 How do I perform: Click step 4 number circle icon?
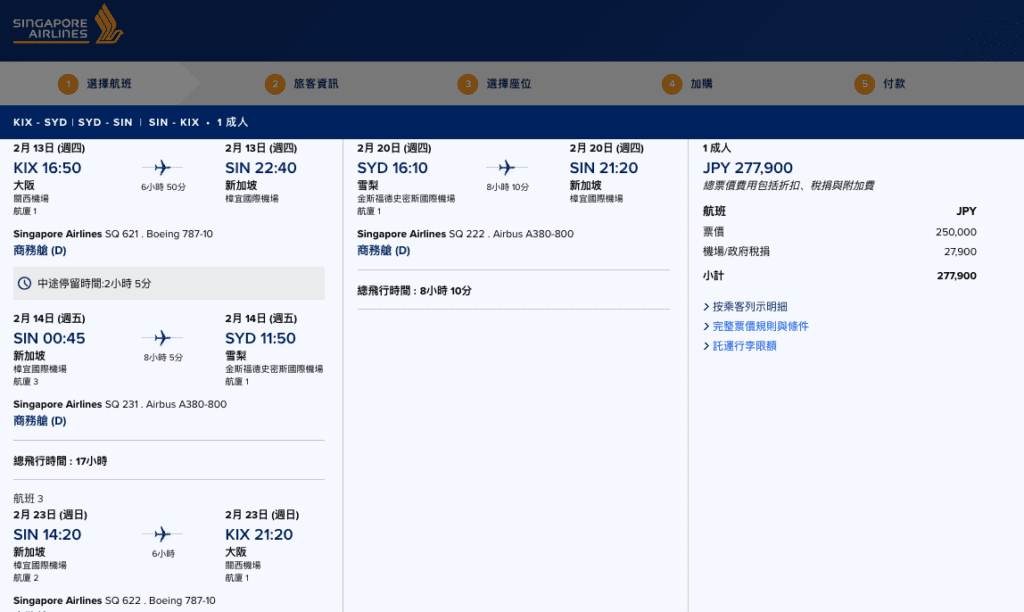[672, 84]
